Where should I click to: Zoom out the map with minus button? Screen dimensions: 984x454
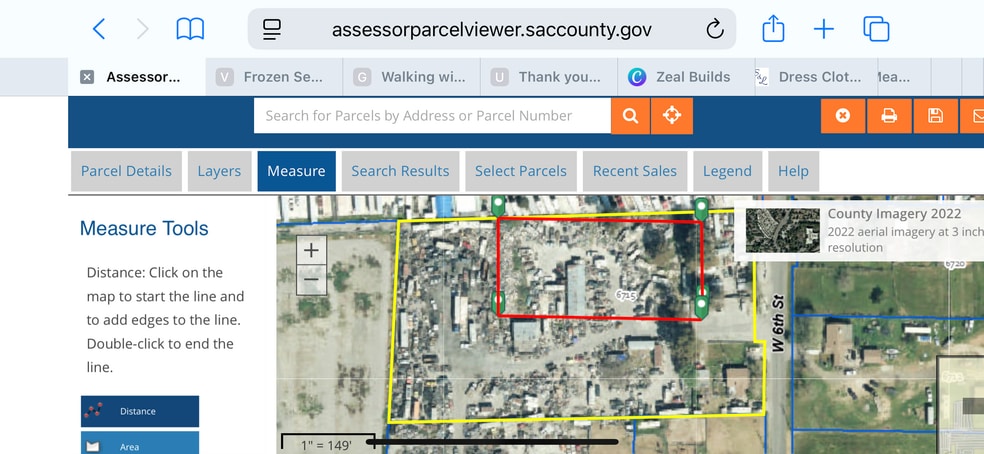(x=312, y=280)
